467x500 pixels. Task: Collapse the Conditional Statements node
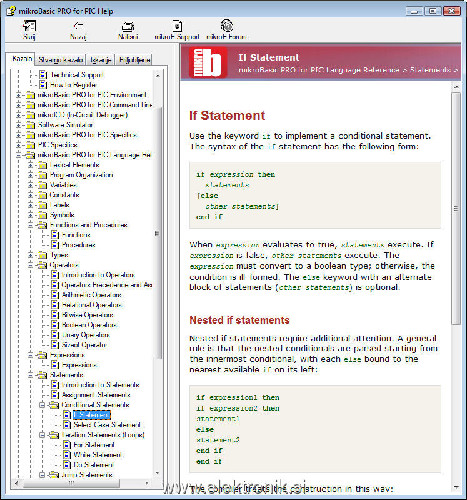(42, 405)
